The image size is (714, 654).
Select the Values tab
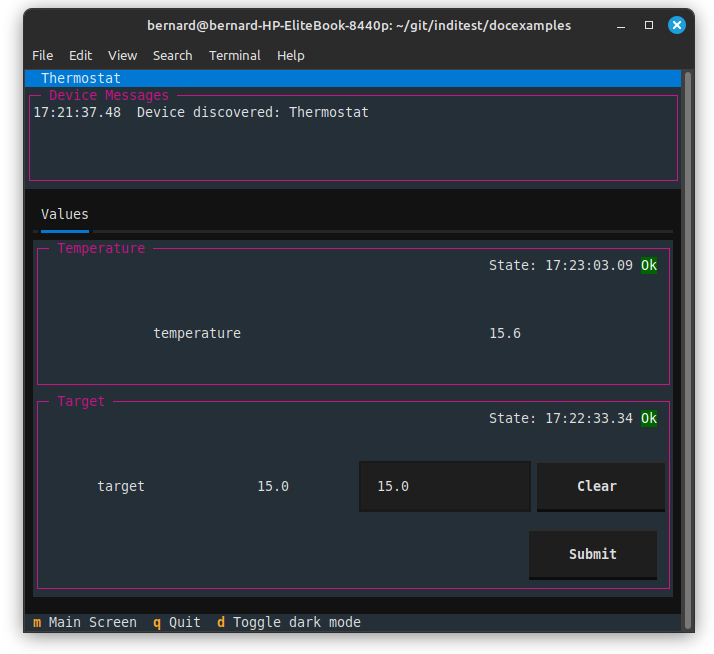pyautogui.click(x=65, y=215)
